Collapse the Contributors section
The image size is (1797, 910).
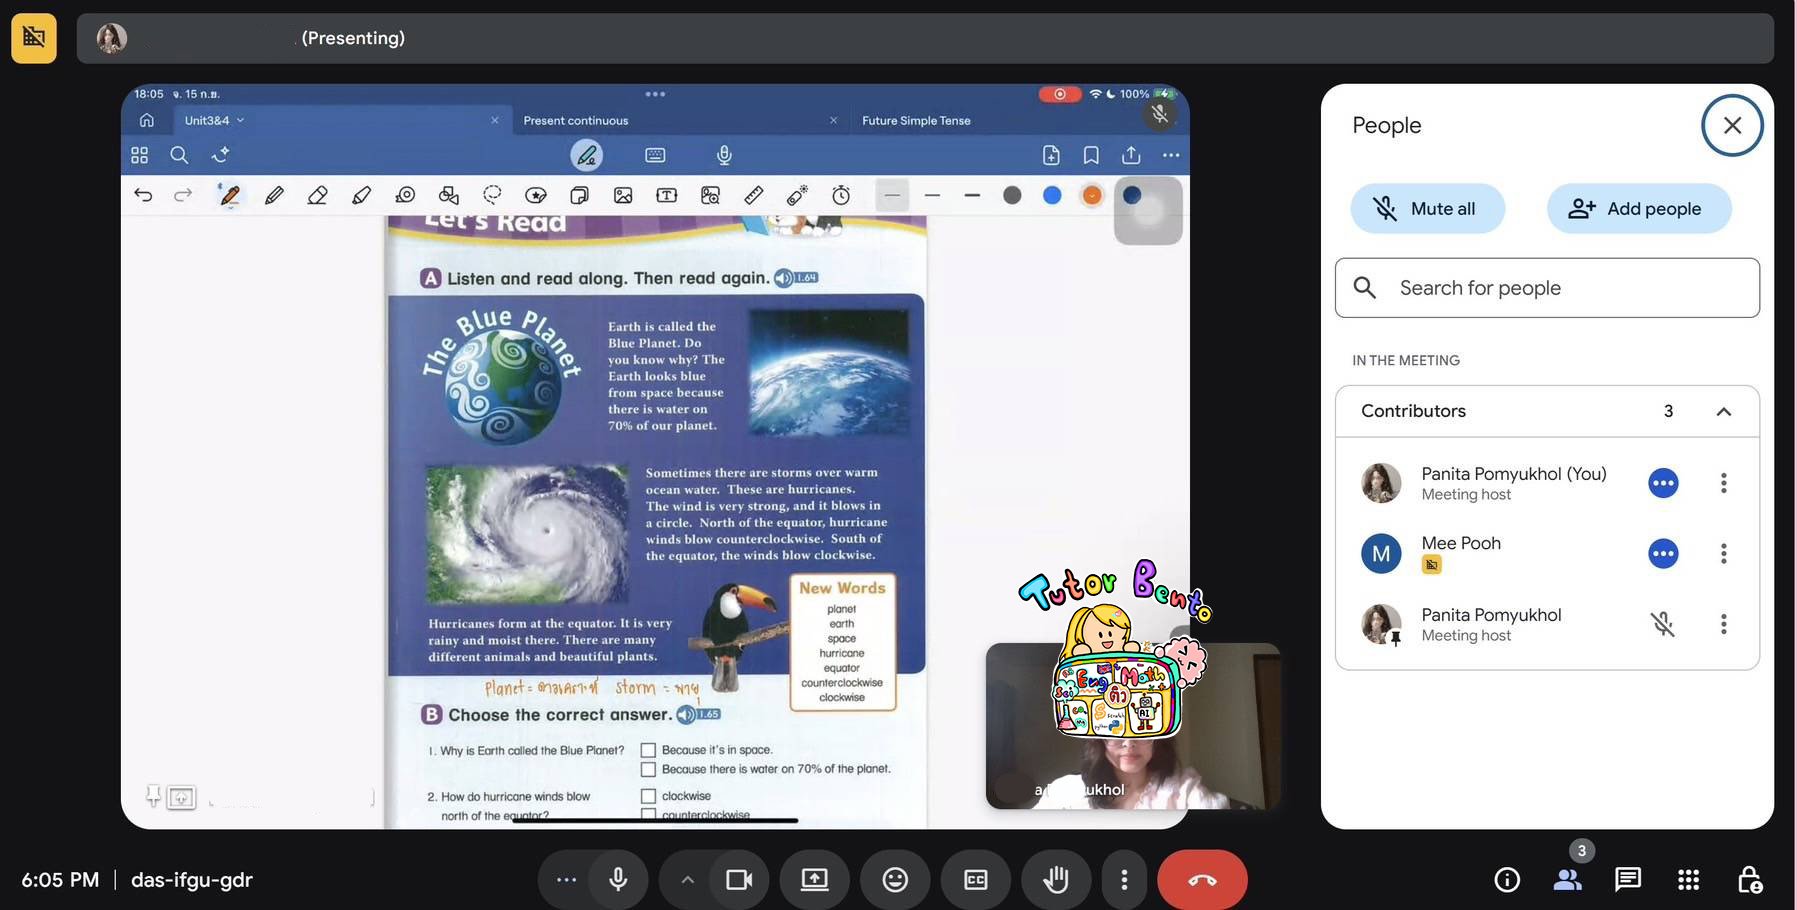[x=1724, y=410]
